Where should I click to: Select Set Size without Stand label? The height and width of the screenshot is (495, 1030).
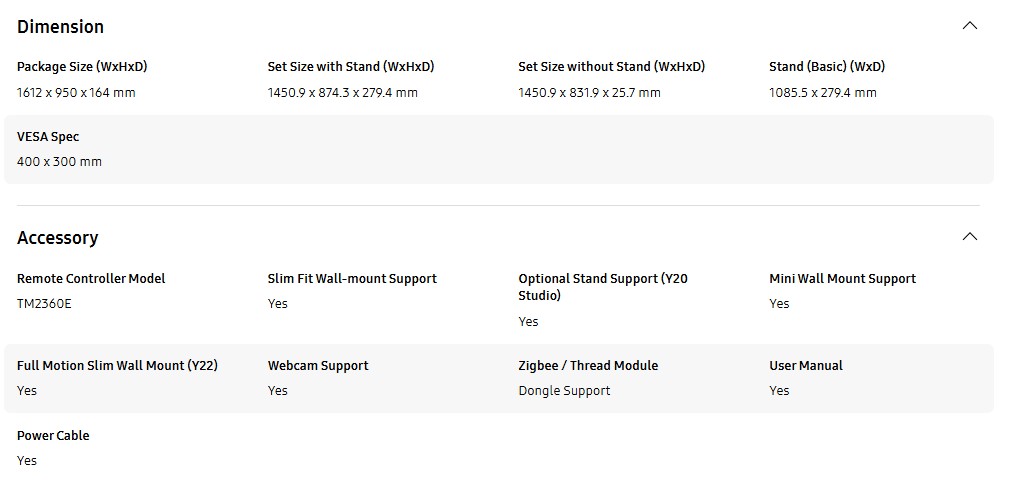click(612, 67)
